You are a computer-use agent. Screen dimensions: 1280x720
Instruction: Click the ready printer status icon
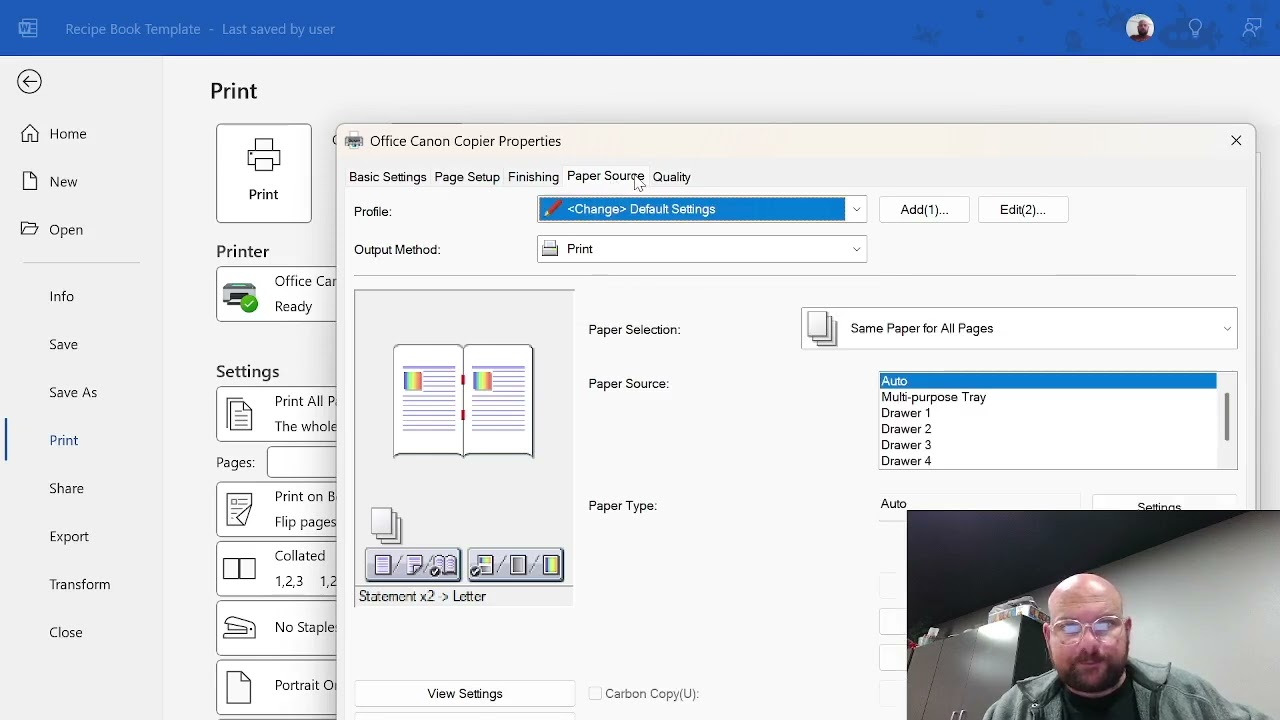pos(240,297)
